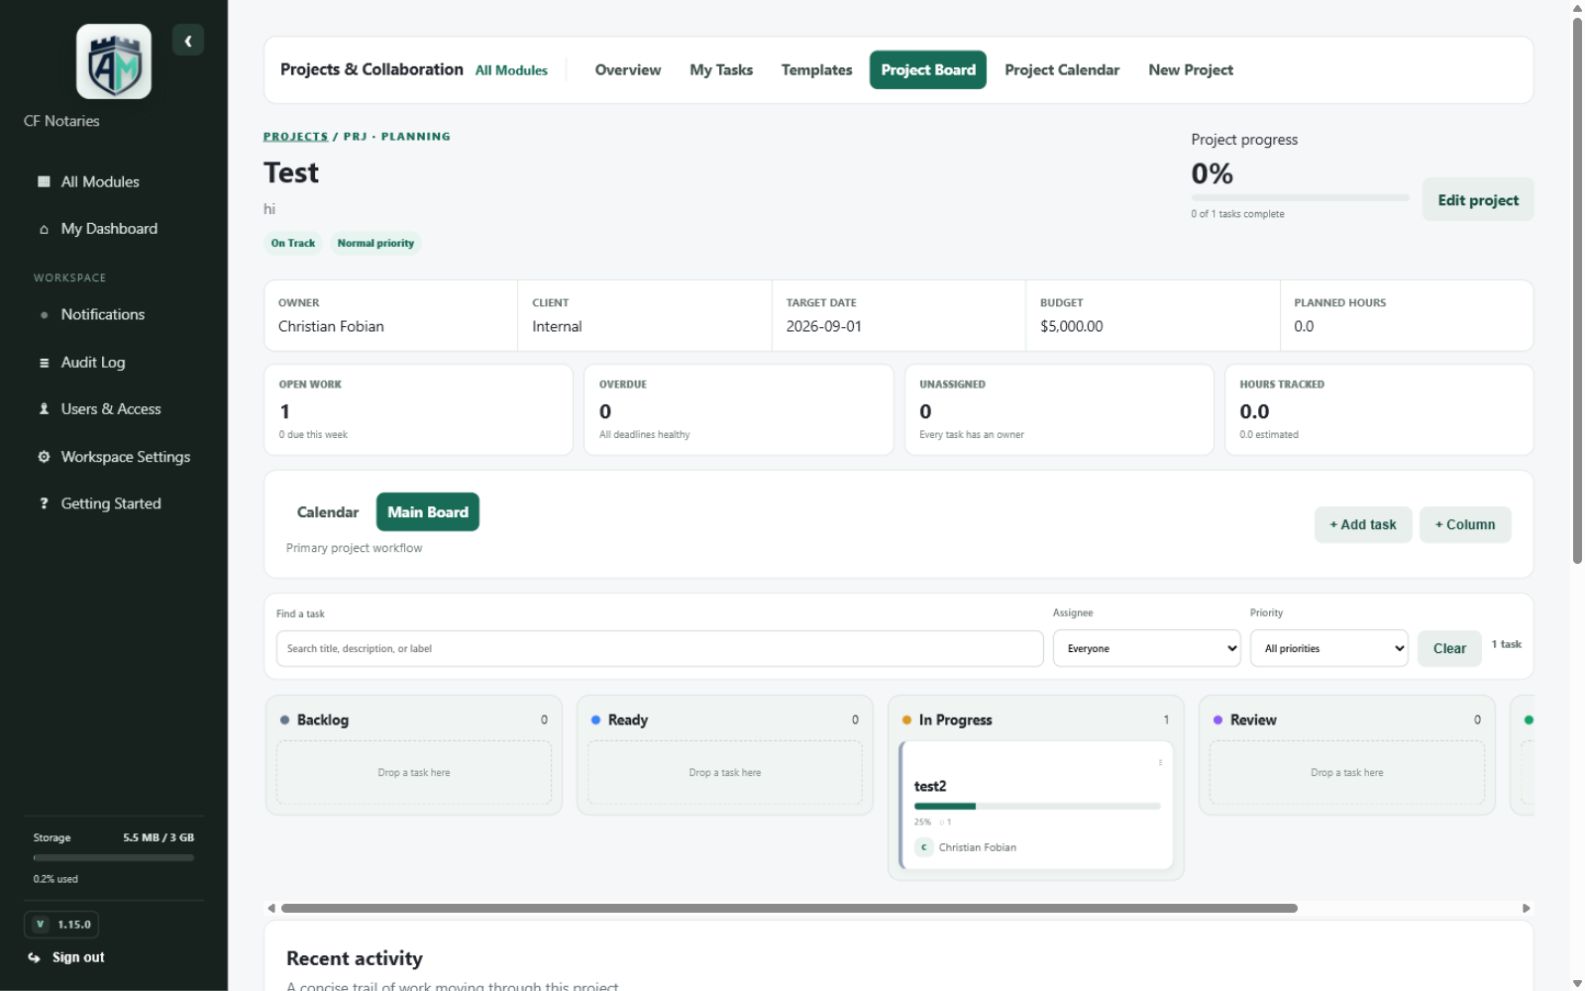Click the test2 task's 25% progress bar
This screenshot has width=1585, height=991.
click(1037, 806)
